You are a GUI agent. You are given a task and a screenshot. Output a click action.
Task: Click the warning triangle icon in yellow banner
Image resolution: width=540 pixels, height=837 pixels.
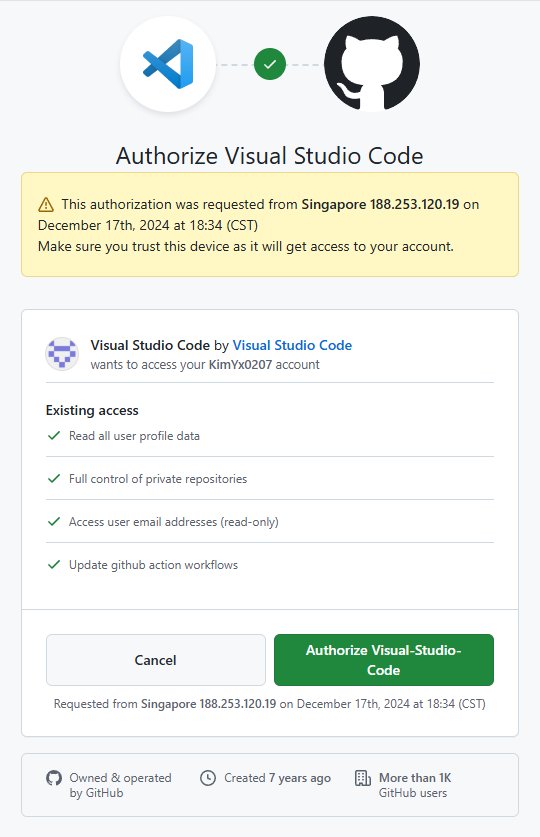(46, 204)
